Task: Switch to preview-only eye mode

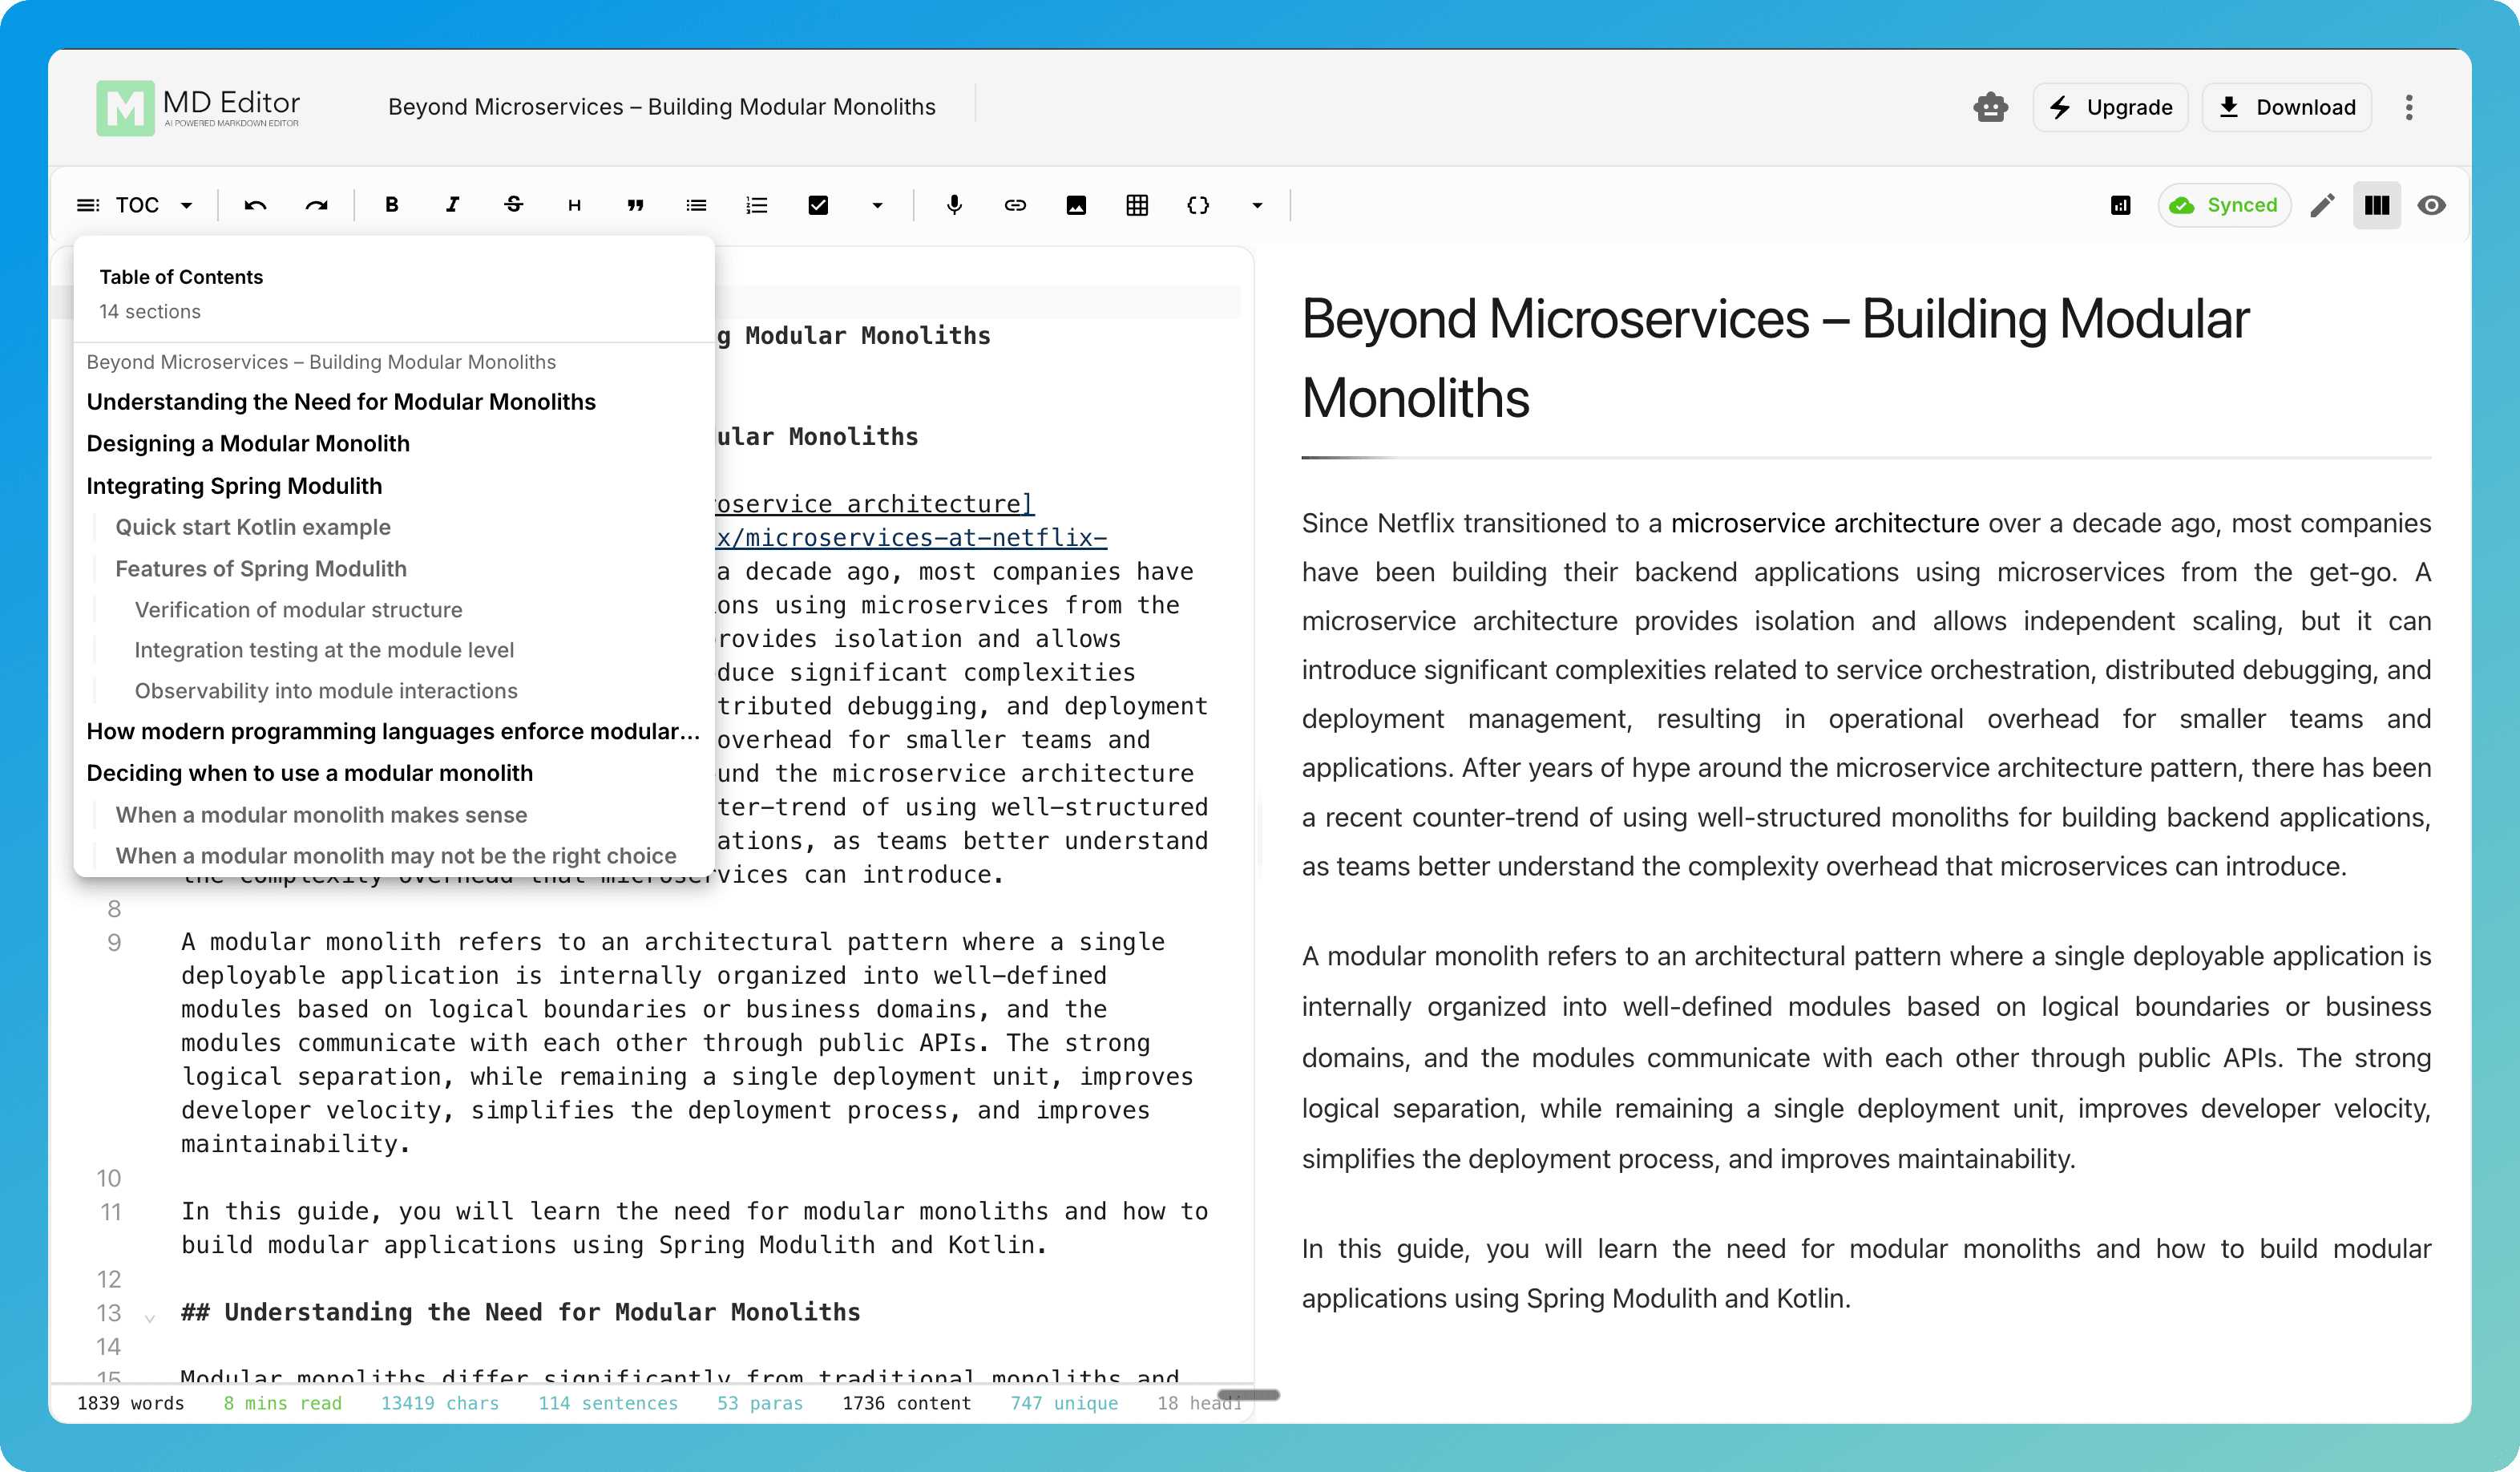Action: (2431, 205)
